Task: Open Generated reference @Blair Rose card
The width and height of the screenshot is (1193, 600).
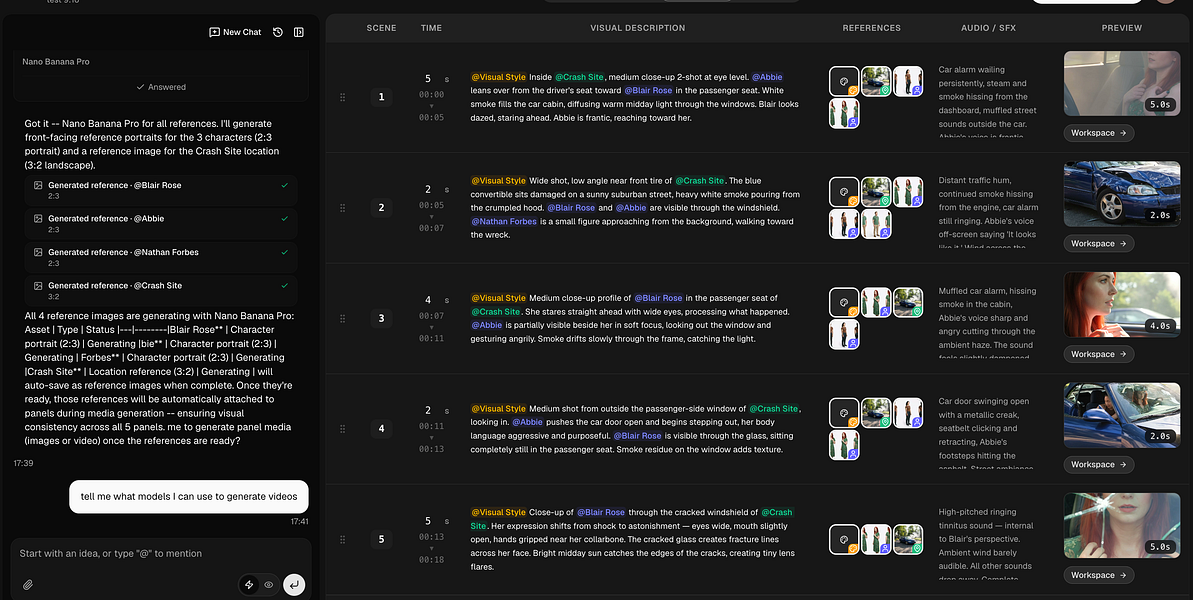Action: (x=161, y=190)
